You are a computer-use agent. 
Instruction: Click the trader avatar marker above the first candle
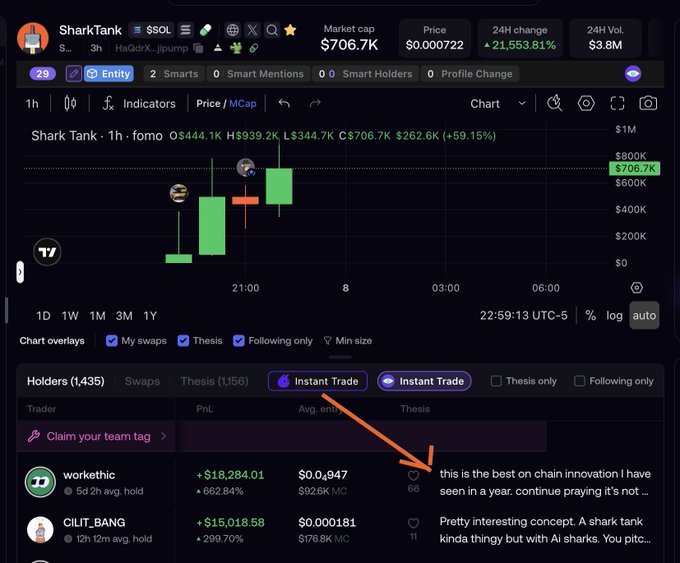179,193
